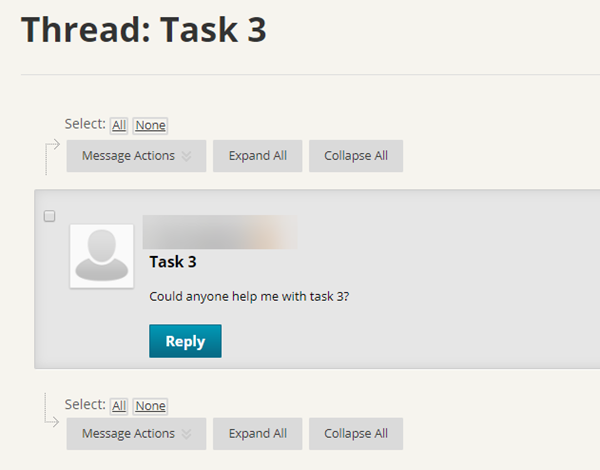Click the top Collapse All button
The width and height of the screenshot is (600, 470).
tap(356, 156)
